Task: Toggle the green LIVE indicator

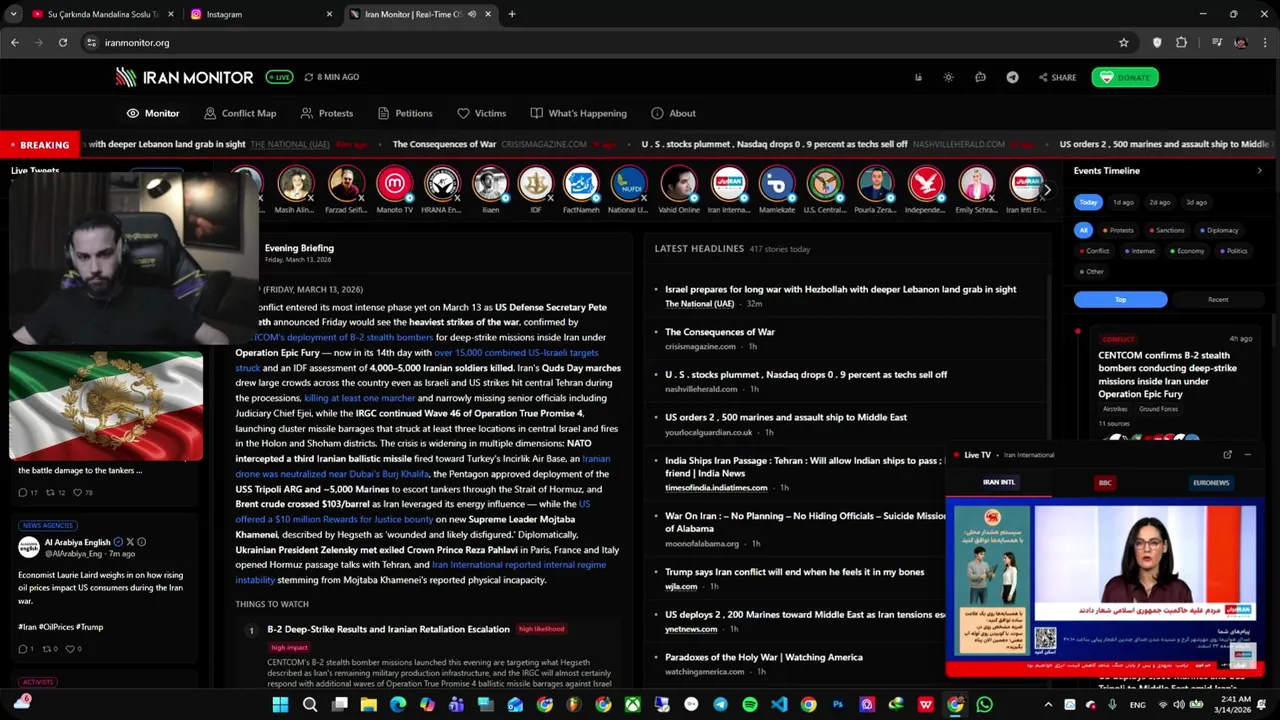Action: pyautogui.click(x=279, y=77)
